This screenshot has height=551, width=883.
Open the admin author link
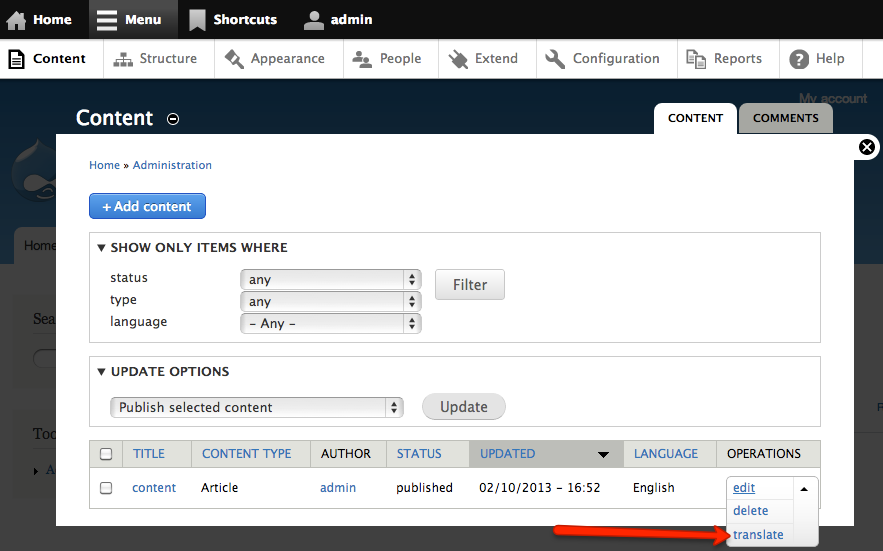338,488
